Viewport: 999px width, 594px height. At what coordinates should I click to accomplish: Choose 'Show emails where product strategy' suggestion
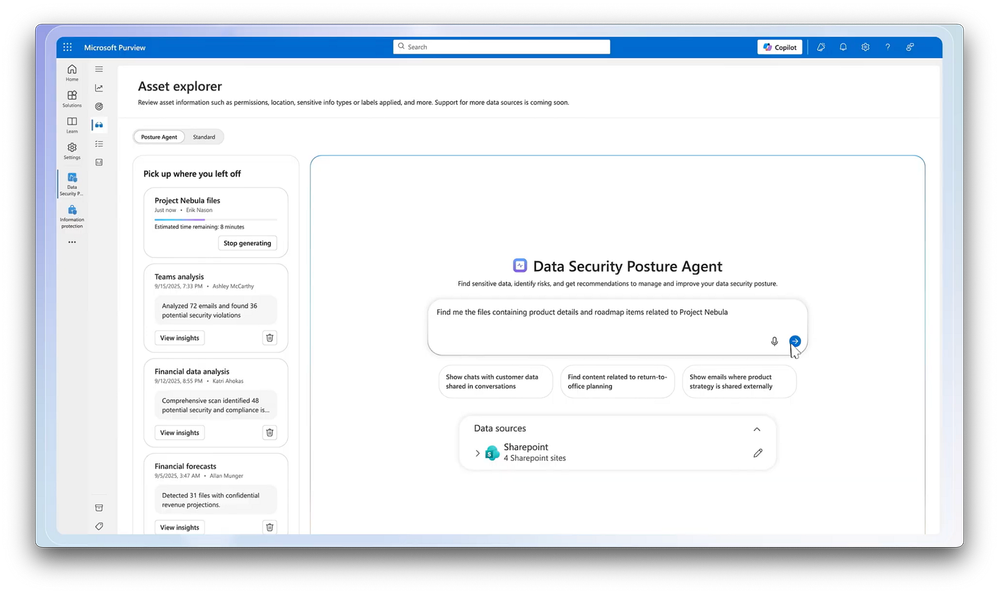739,382
